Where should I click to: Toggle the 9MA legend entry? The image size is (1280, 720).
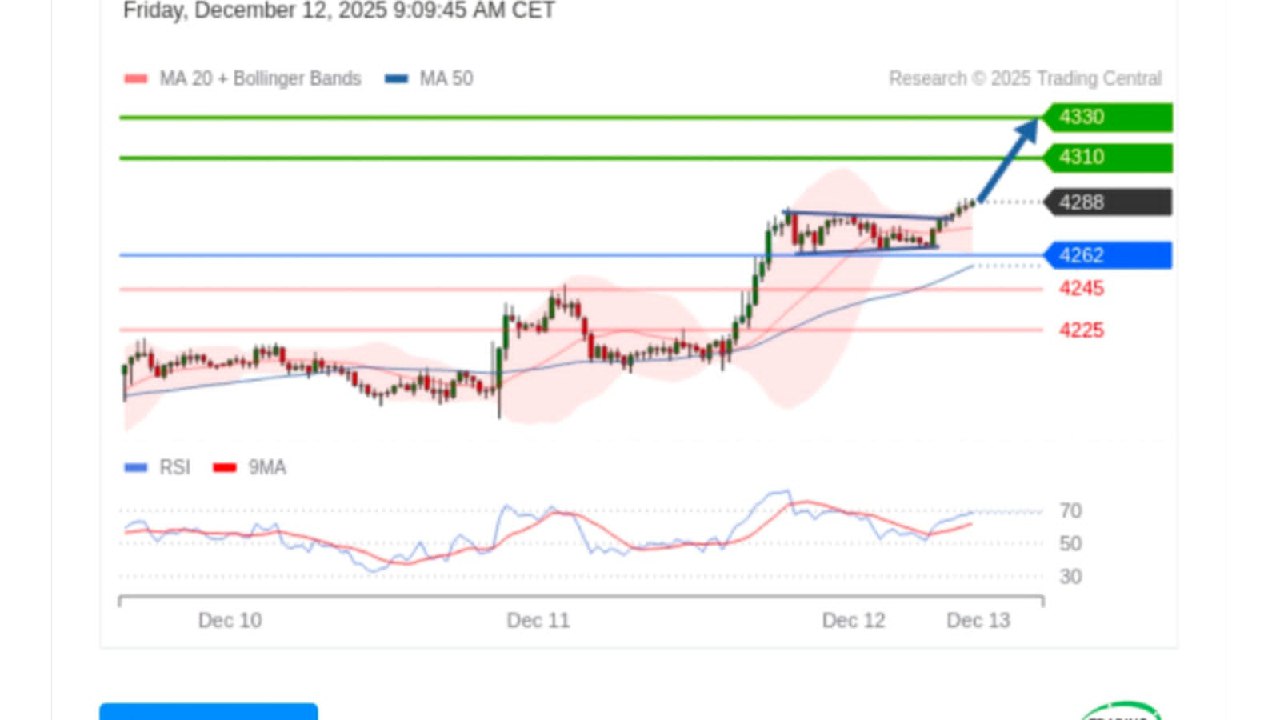[250, 467]
